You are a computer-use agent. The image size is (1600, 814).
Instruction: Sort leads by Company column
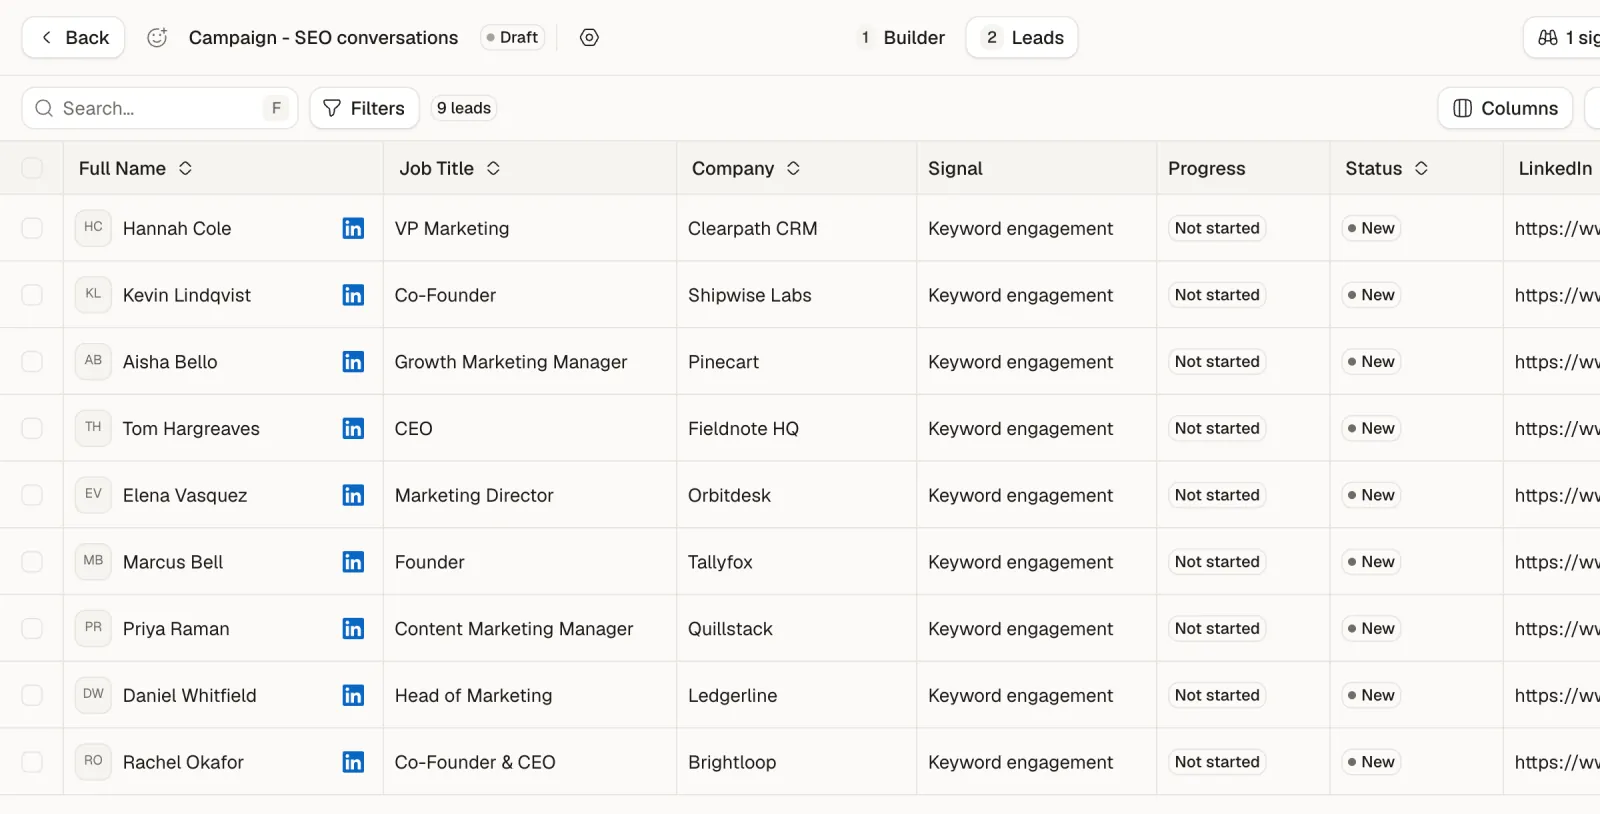coord(793,168)
